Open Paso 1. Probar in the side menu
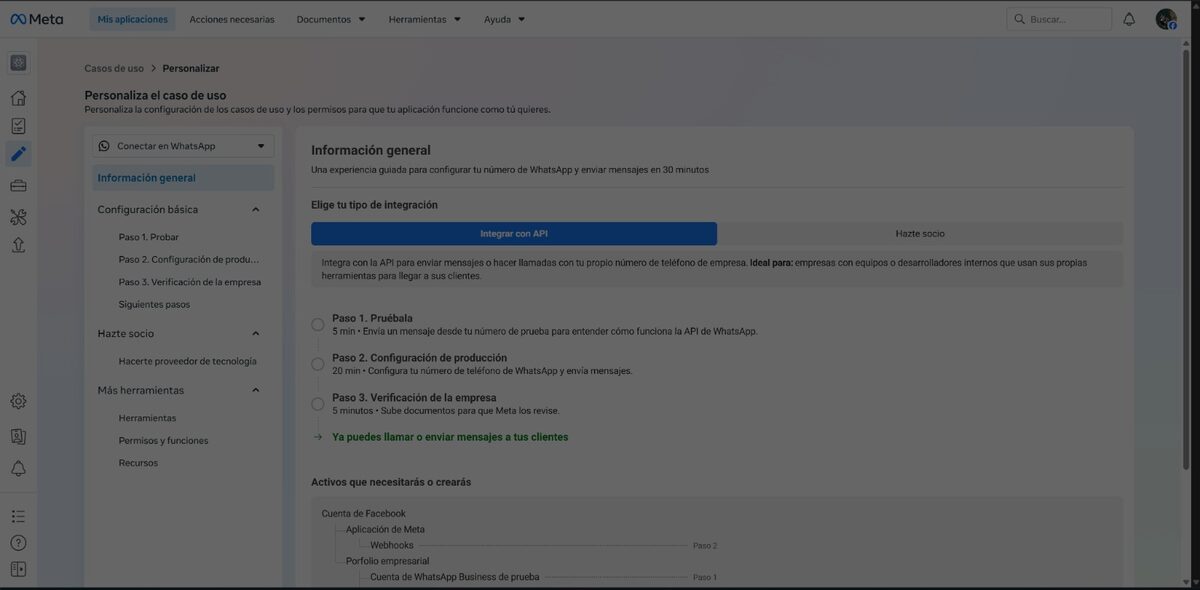1200x590 pixels. point(149,237)
